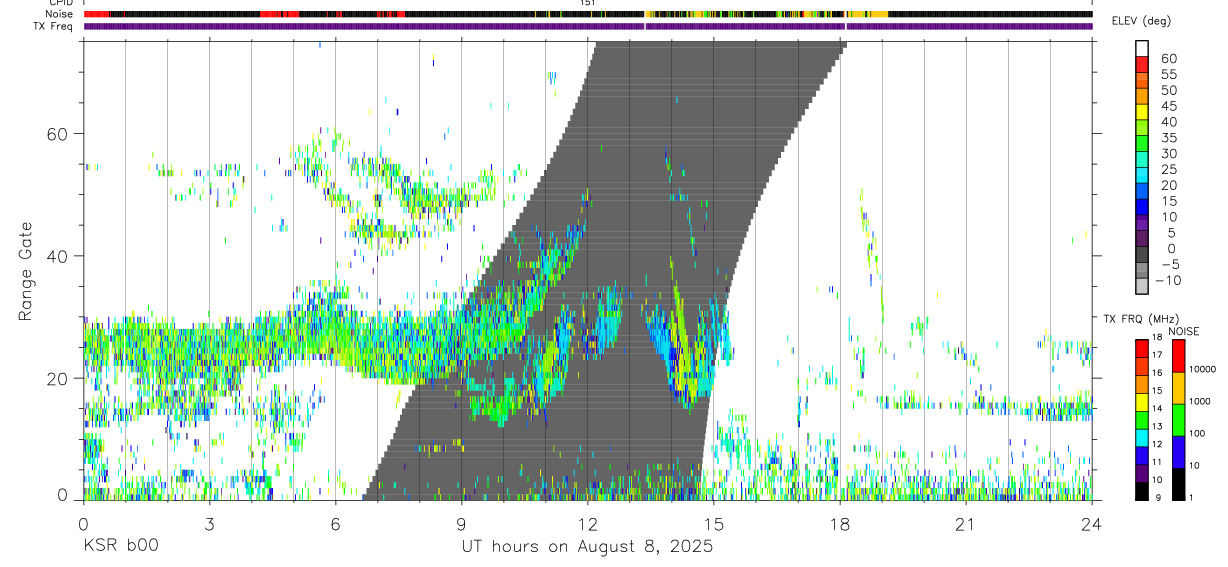Click the 9 tick label on UT hours axis
Image resolution: width=1228 pixels, height=567 pixels.
(461, 524)
